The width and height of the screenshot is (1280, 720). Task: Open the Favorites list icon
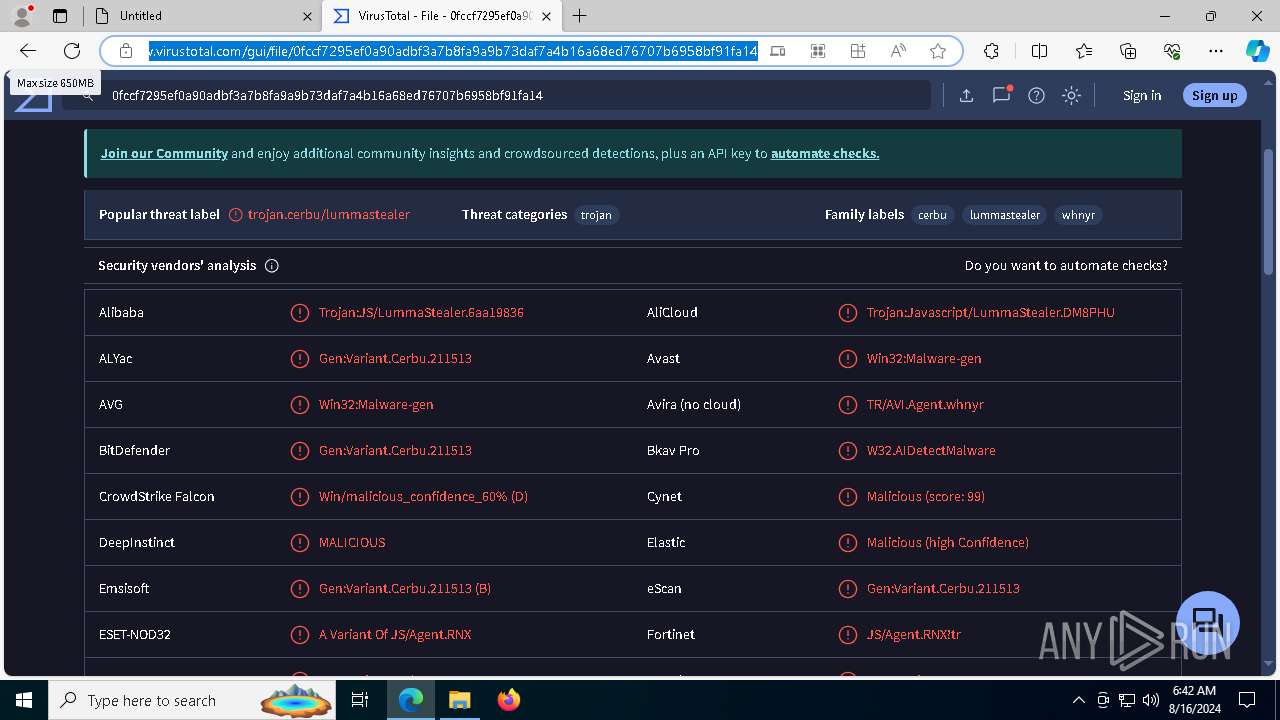coord(1084,51)
